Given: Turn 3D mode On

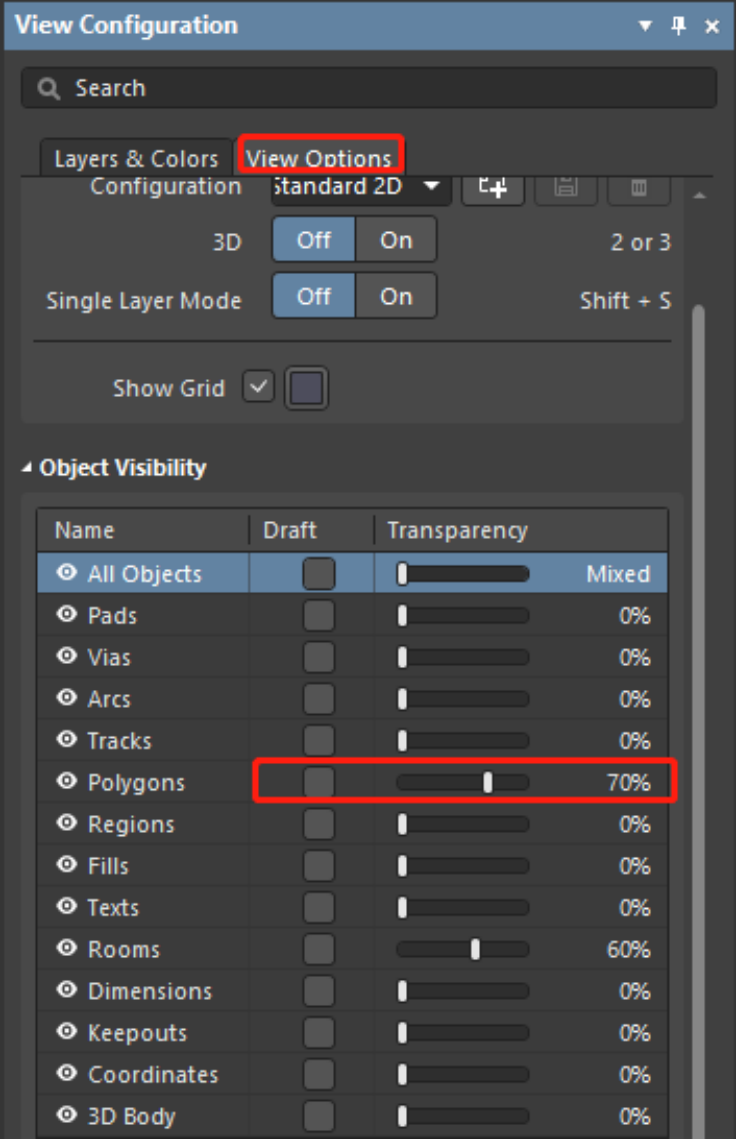Looking at the screenshot, I should click(396, 241).
